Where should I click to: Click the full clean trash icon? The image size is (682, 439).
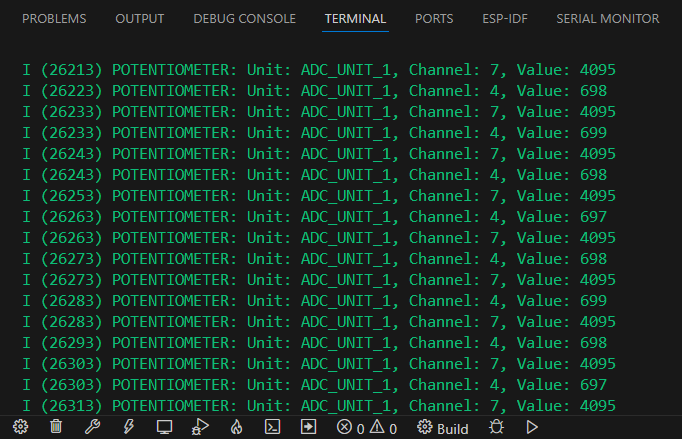pos(56,427)
